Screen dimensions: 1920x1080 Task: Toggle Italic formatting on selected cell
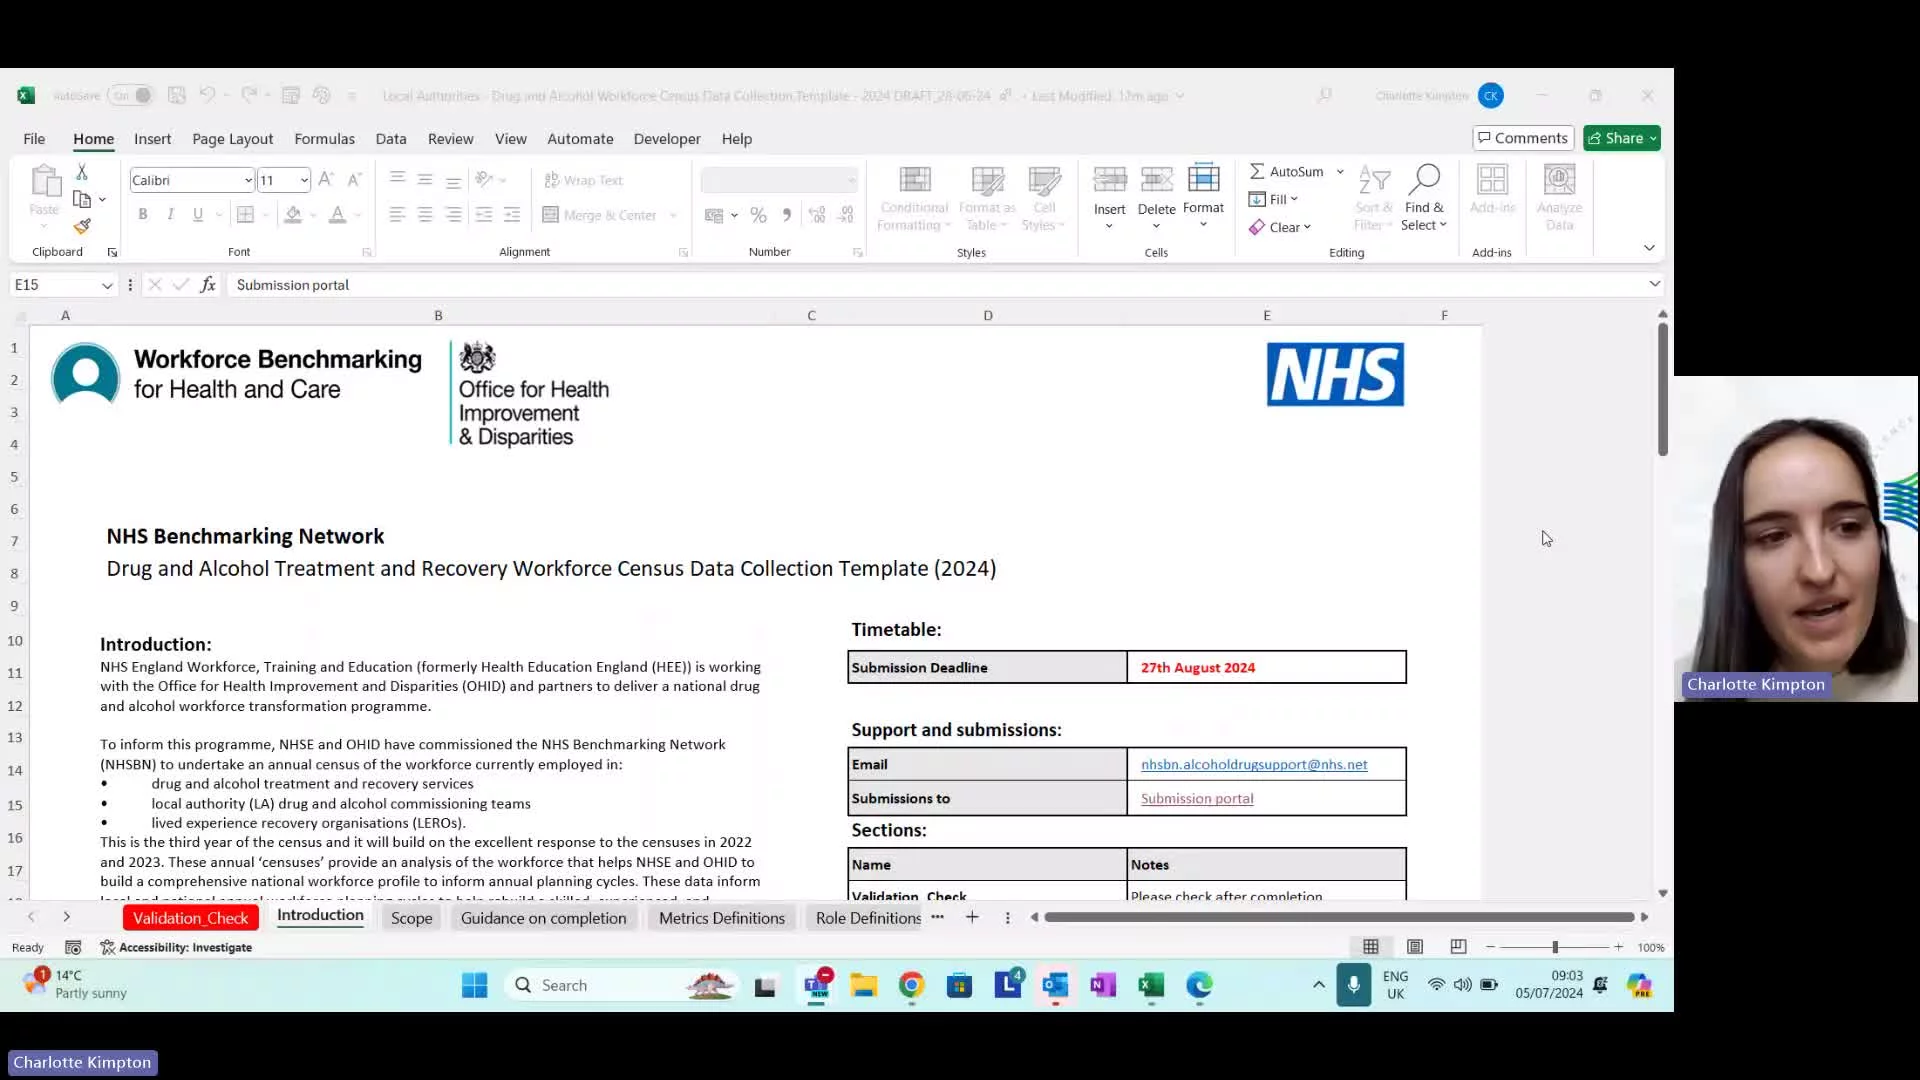169,215
